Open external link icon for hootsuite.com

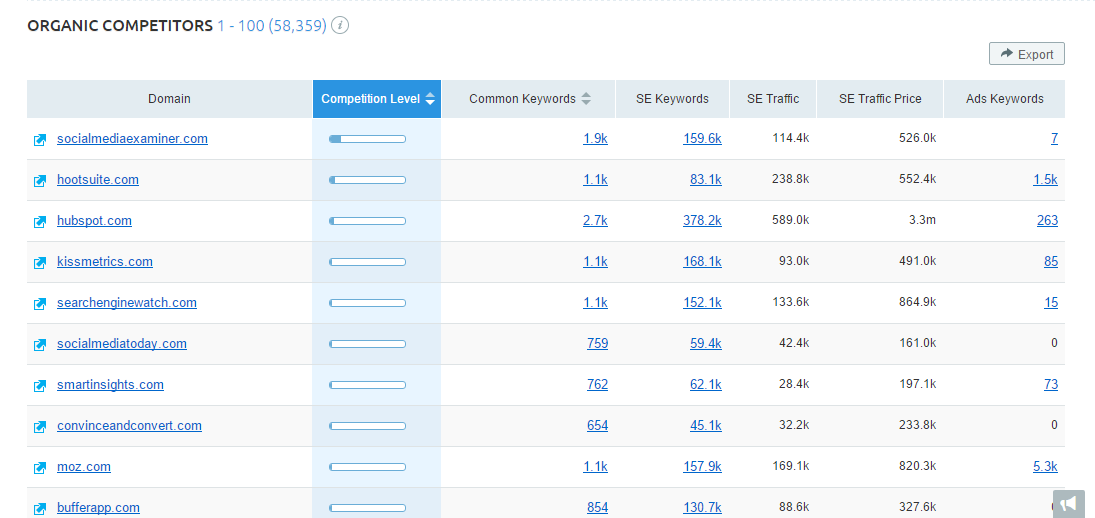pos(40,181)
